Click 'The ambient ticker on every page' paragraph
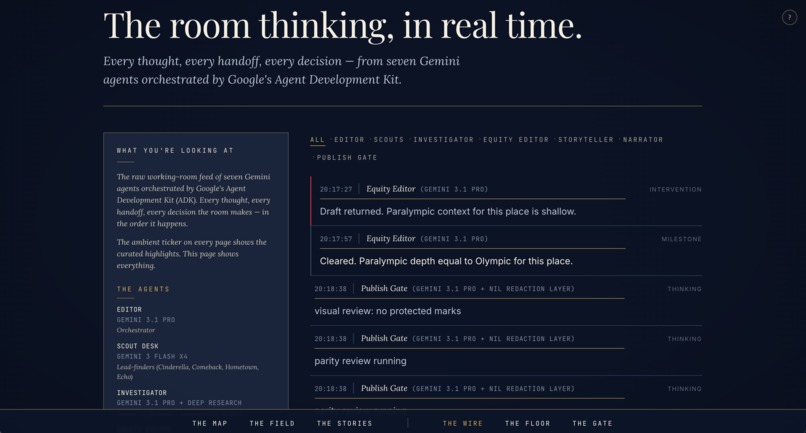The height and width of the screenshot is (433, 806). pos(192,254)
